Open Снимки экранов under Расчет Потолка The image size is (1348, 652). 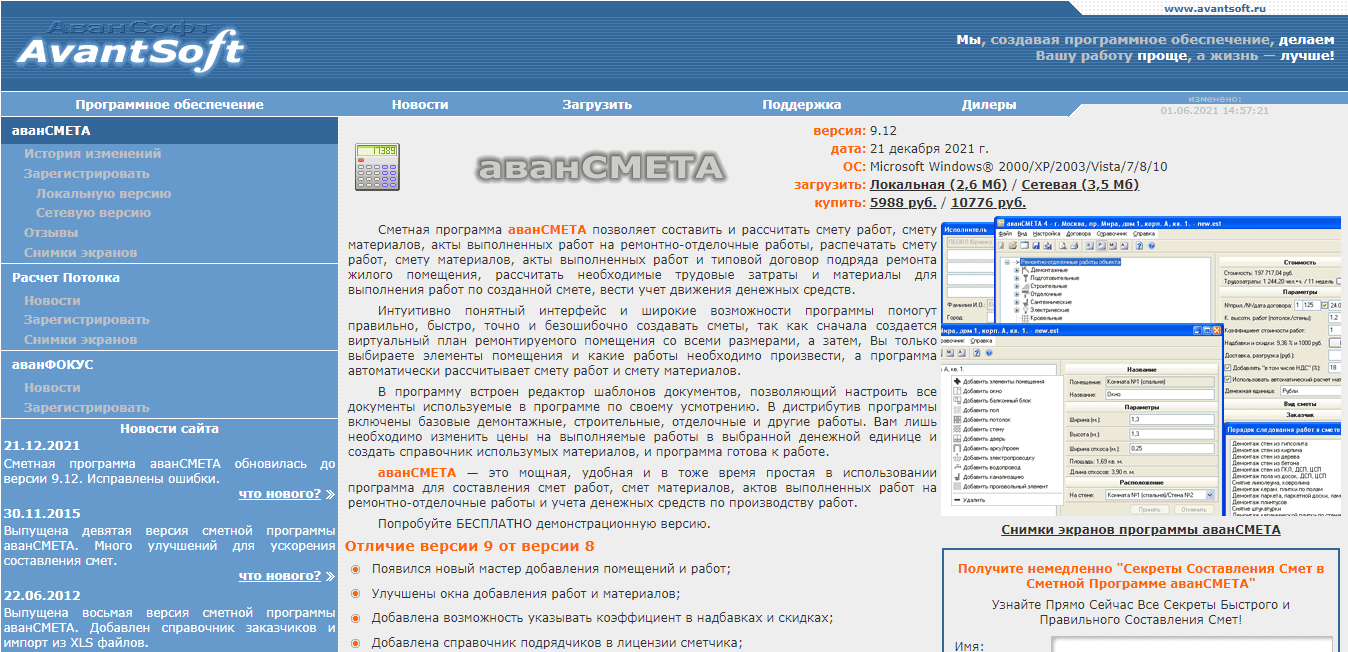tap(81, 340)
